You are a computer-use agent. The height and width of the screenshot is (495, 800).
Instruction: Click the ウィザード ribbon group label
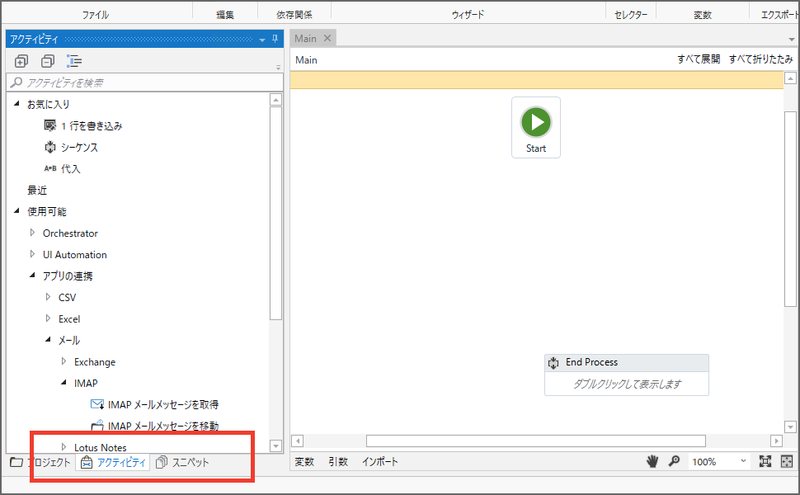click(468, 15)
